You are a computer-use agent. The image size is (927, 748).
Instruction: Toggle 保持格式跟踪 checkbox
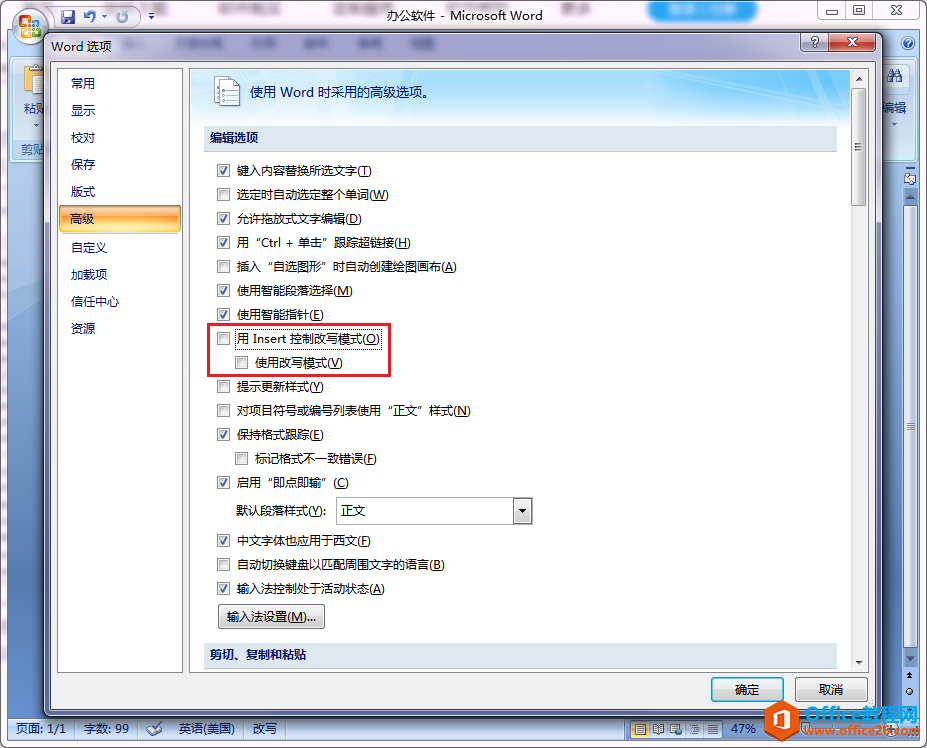[223, 435]
